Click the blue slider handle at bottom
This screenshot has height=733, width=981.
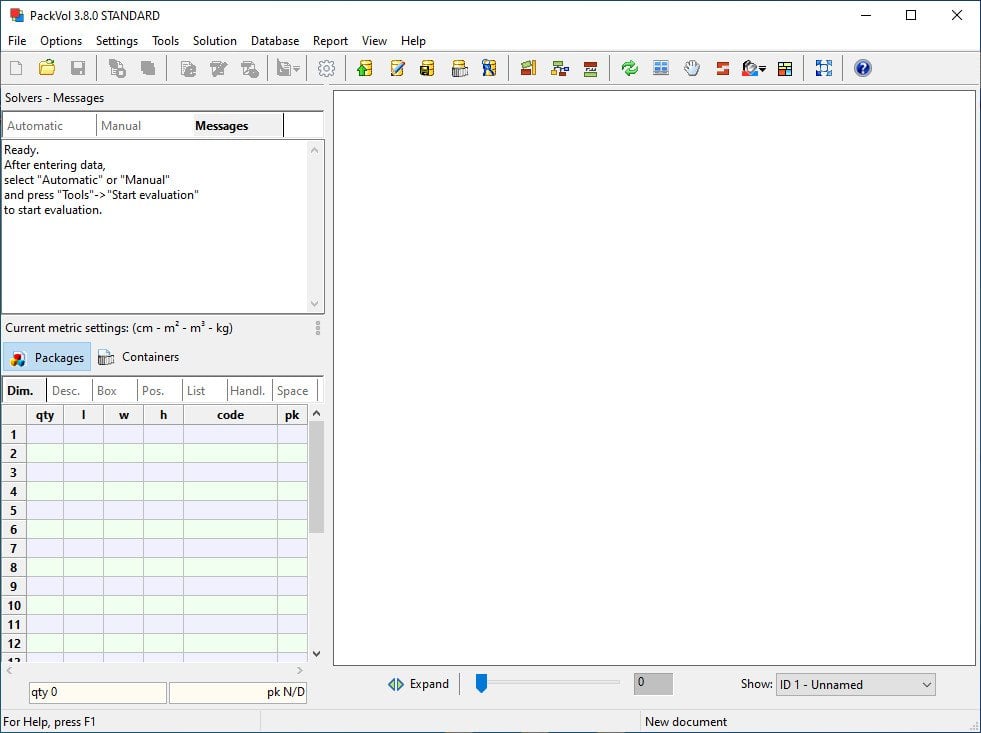point(481,683)
